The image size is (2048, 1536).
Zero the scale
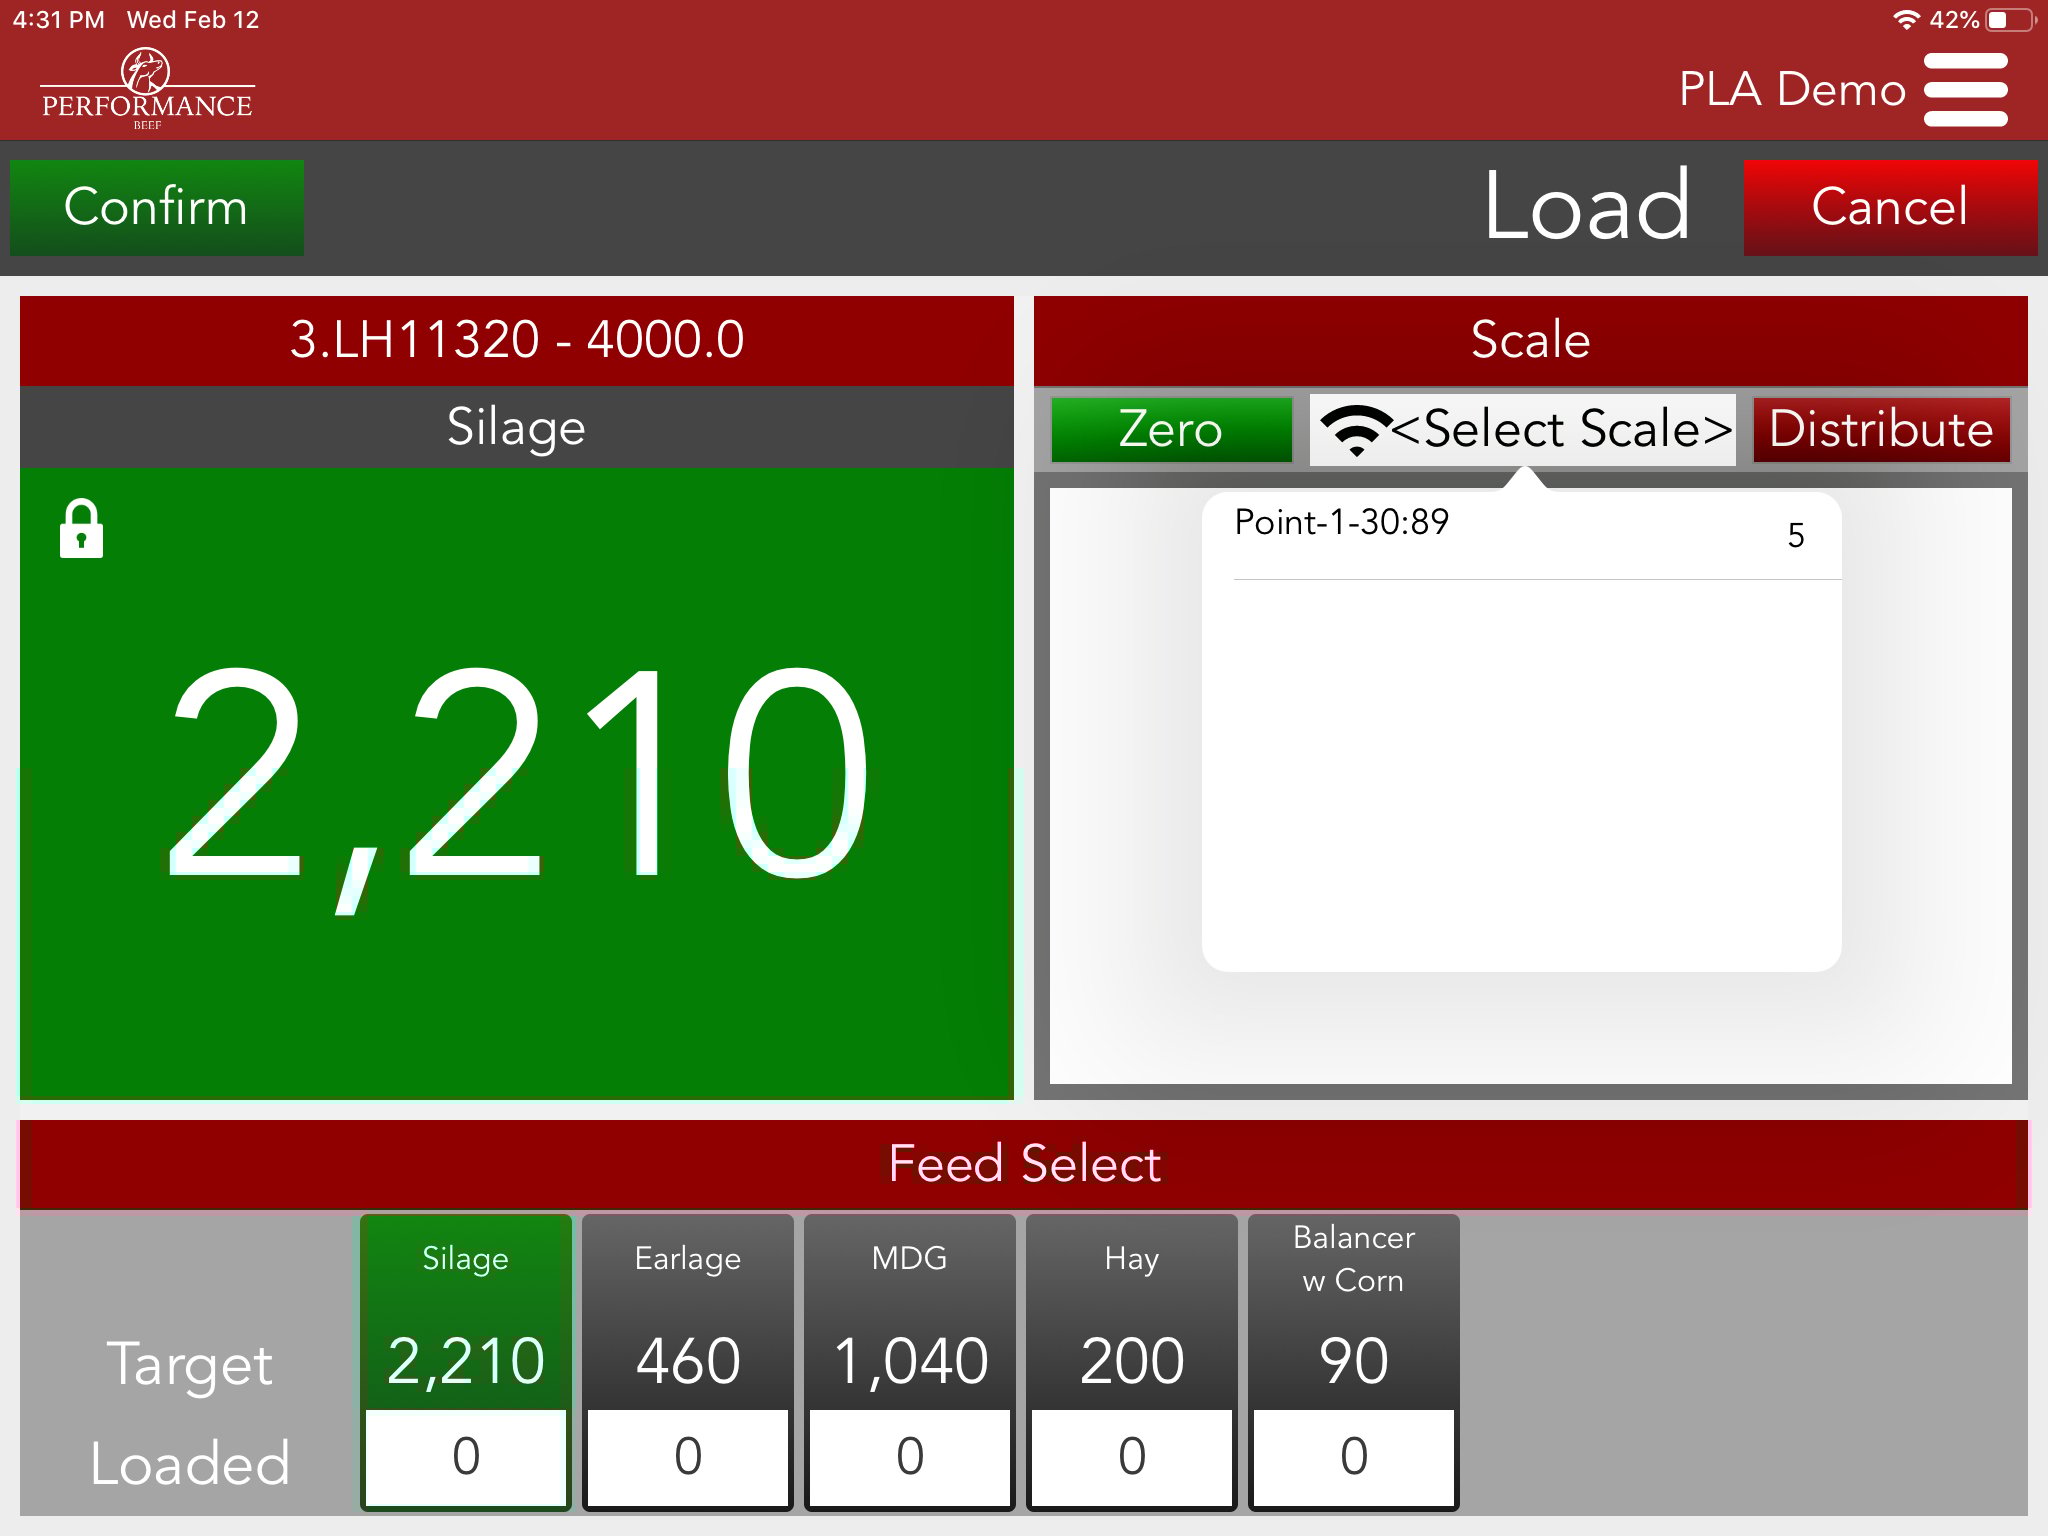(x=1171, y=430)
